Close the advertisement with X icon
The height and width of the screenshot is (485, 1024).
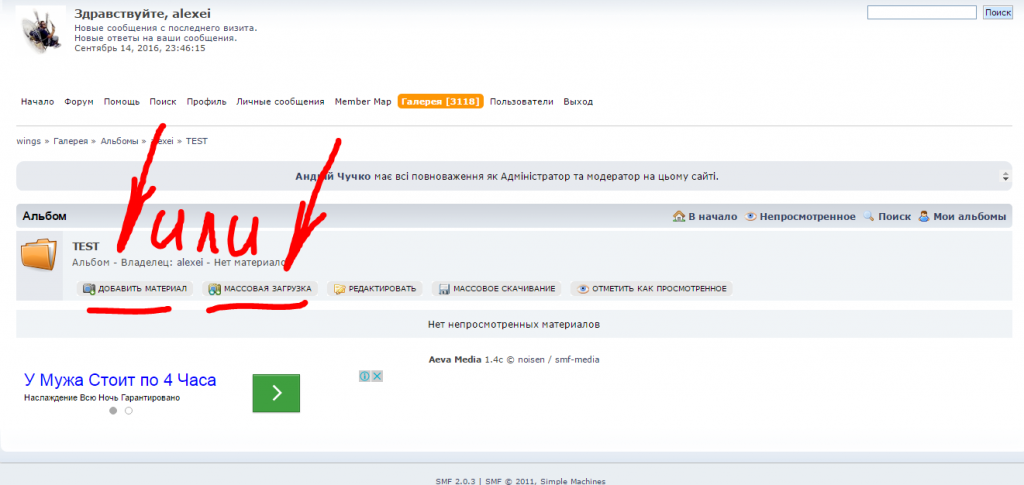[378, 376]
